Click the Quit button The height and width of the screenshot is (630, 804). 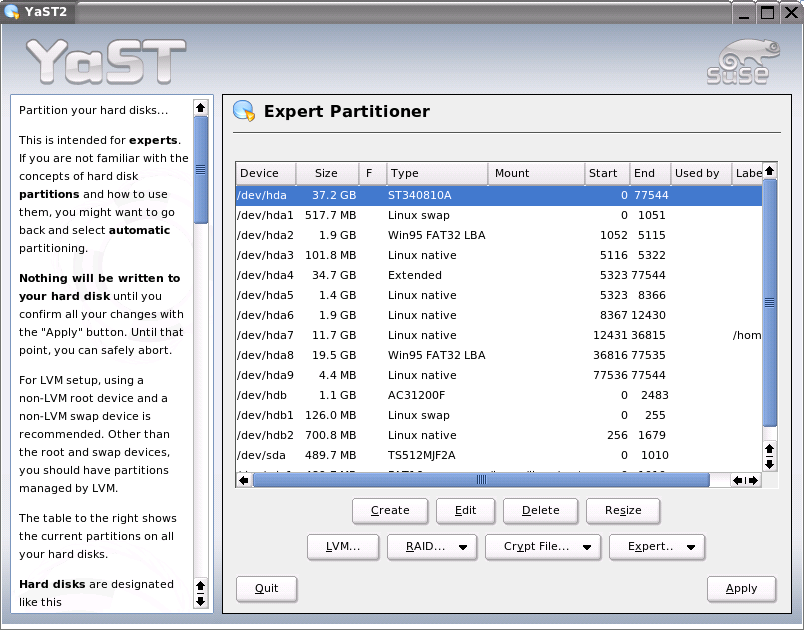(266, 588)
